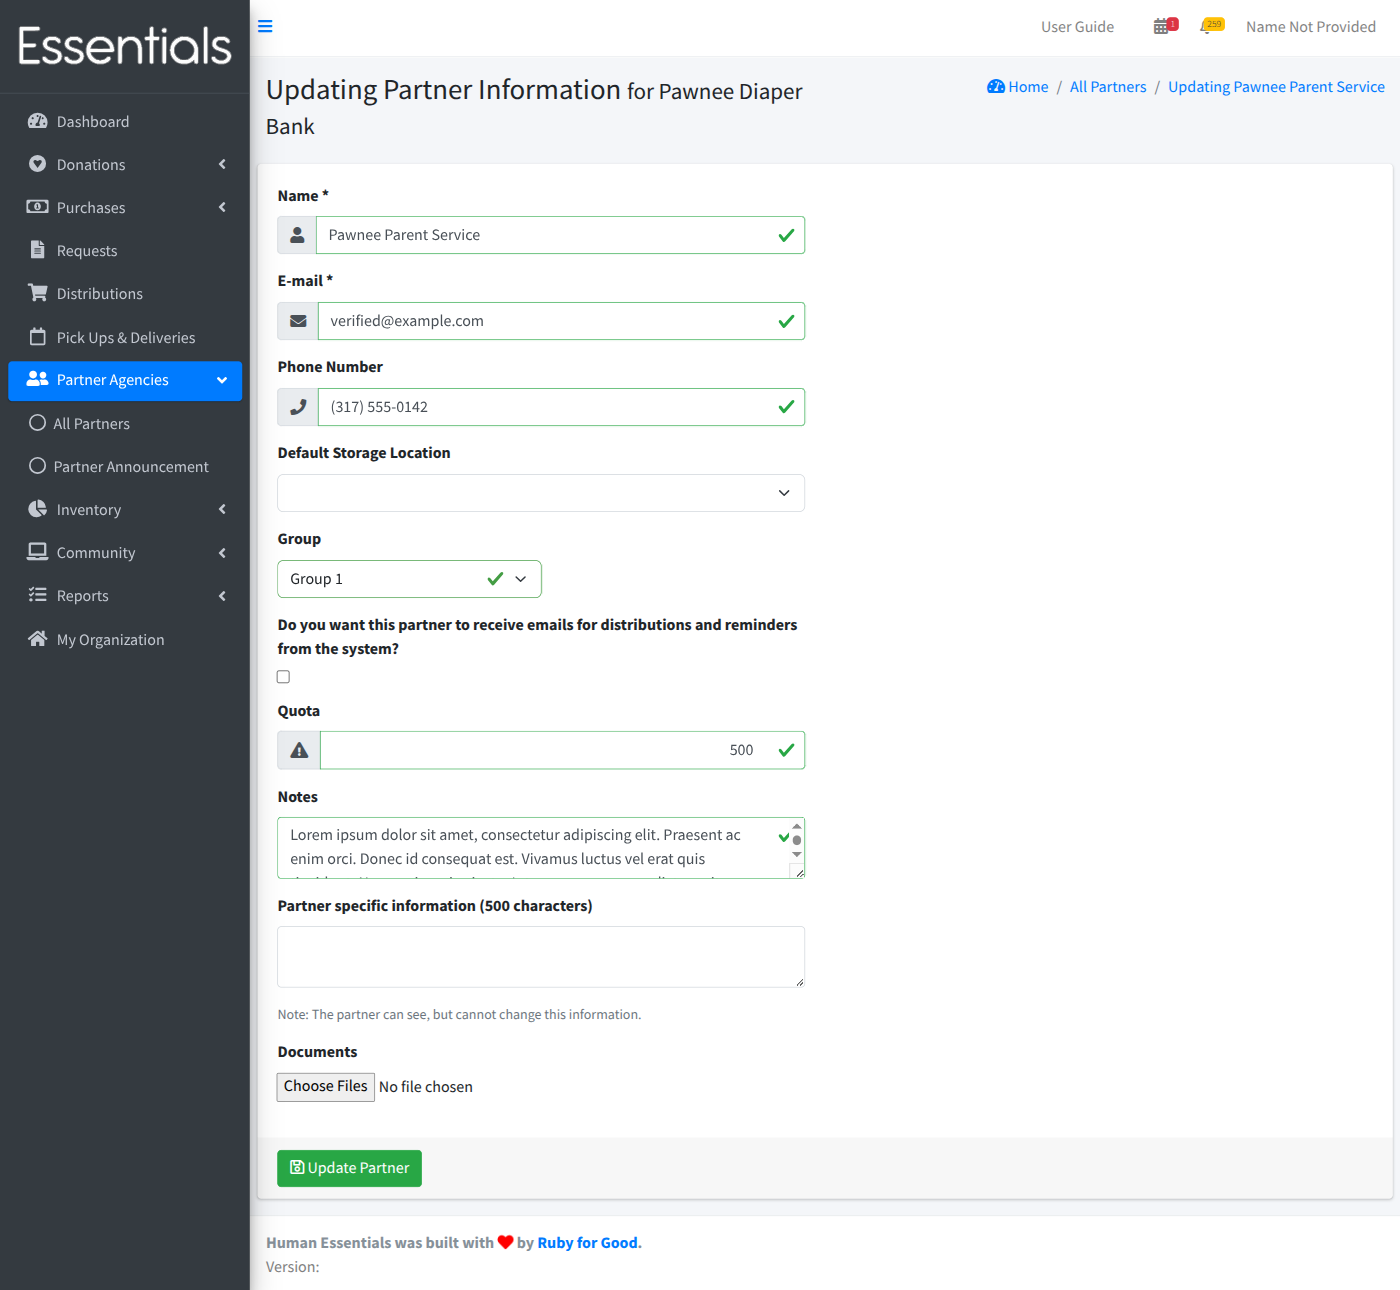This screenshot has height=1290, width=1400.
Task: Enable the receive emails checkbox
Action: (284, 677)
